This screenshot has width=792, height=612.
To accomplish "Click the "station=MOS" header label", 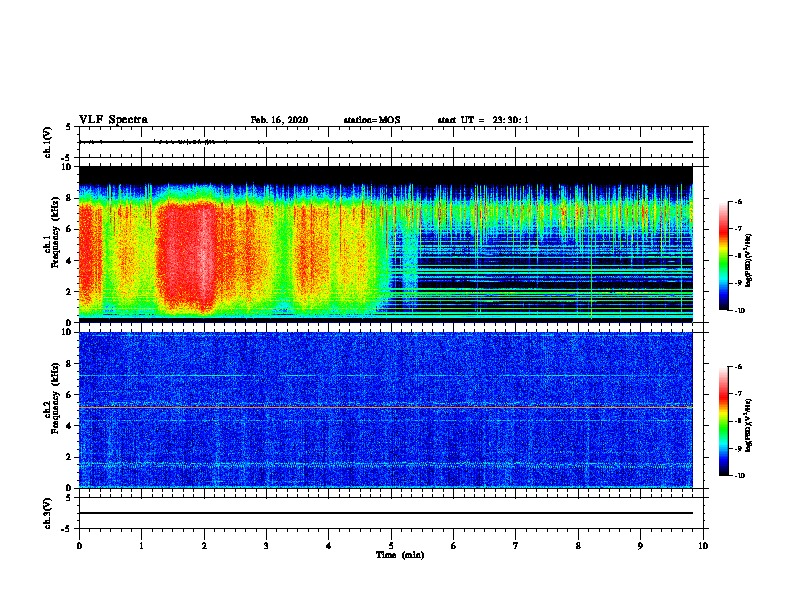I will click(372, 120).
